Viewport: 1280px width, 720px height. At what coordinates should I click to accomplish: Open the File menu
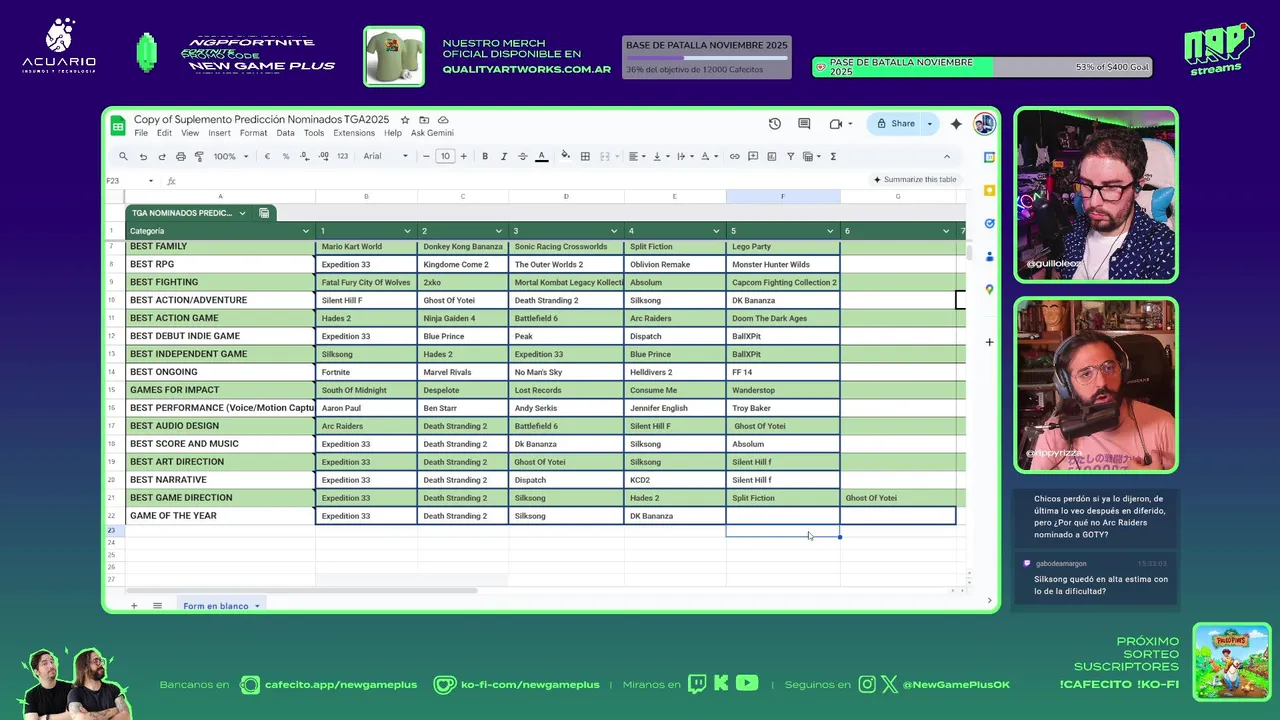tap(141, 133)
